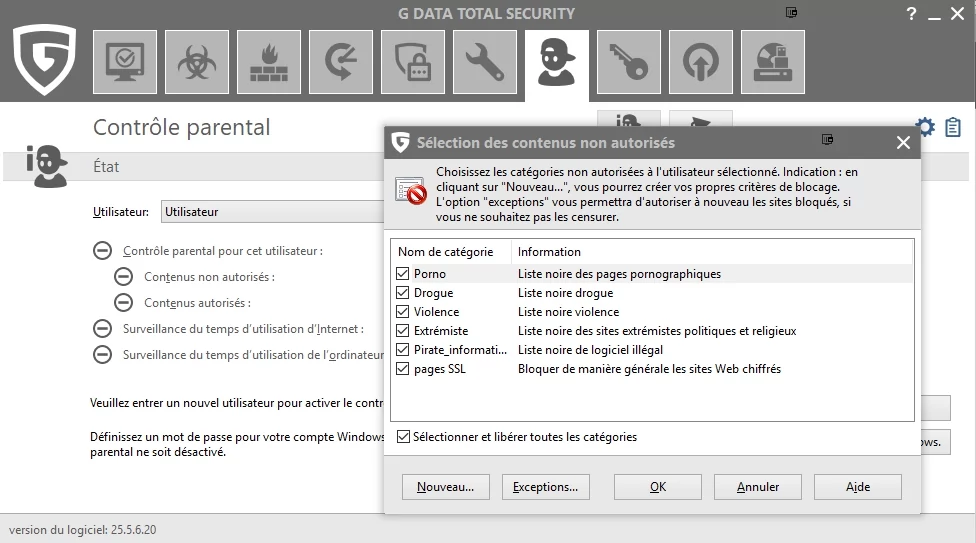Uncheck the Pirate_informati... category checkbox
Screen dimensions: 976x543
coord(403,349)
